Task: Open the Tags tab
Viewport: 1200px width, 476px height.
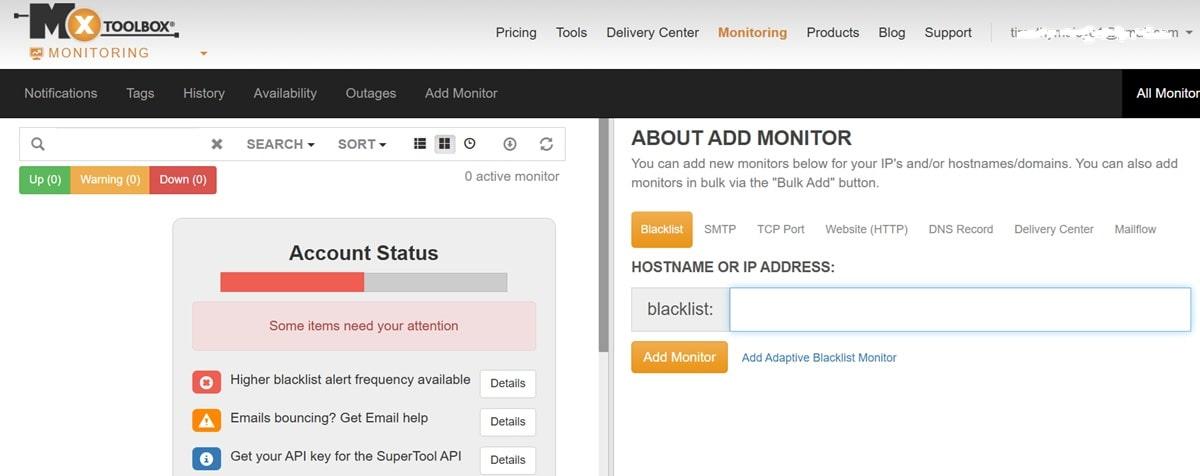Action: point(140,93)
